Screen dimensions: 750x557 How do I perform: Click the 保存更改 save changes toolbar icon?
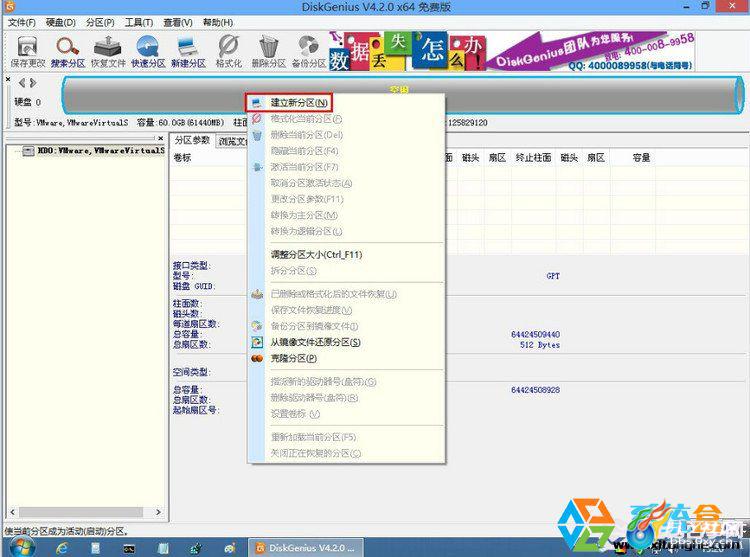click(x=27, y=52)
